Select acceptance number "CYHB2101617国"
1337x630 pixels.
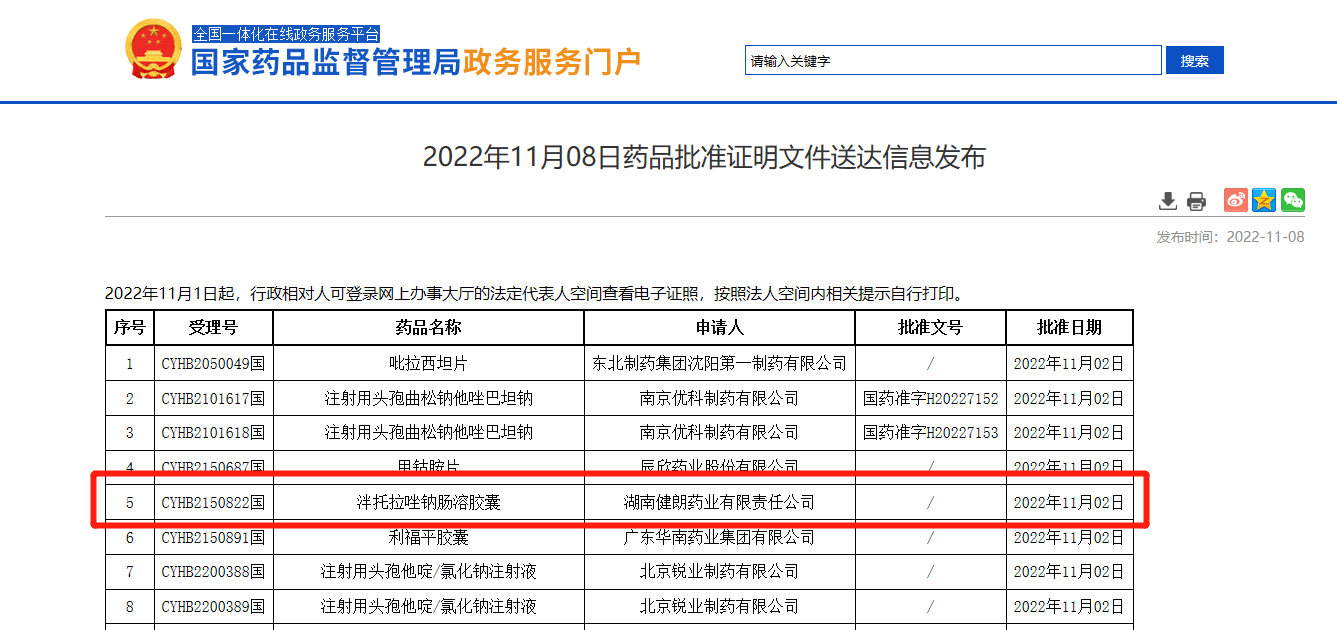213,398
